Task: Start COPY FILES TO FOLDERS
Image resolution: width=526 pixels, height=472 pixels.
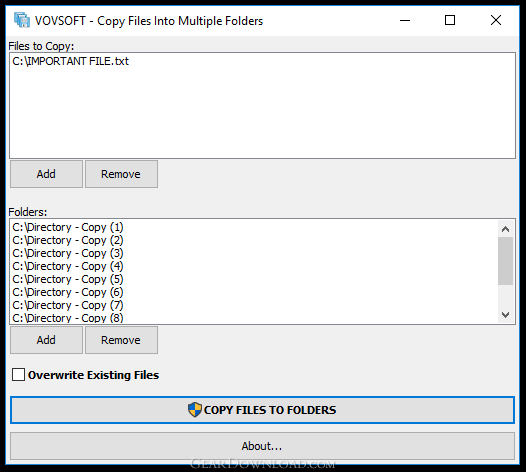Action: [x=262, y=410]
